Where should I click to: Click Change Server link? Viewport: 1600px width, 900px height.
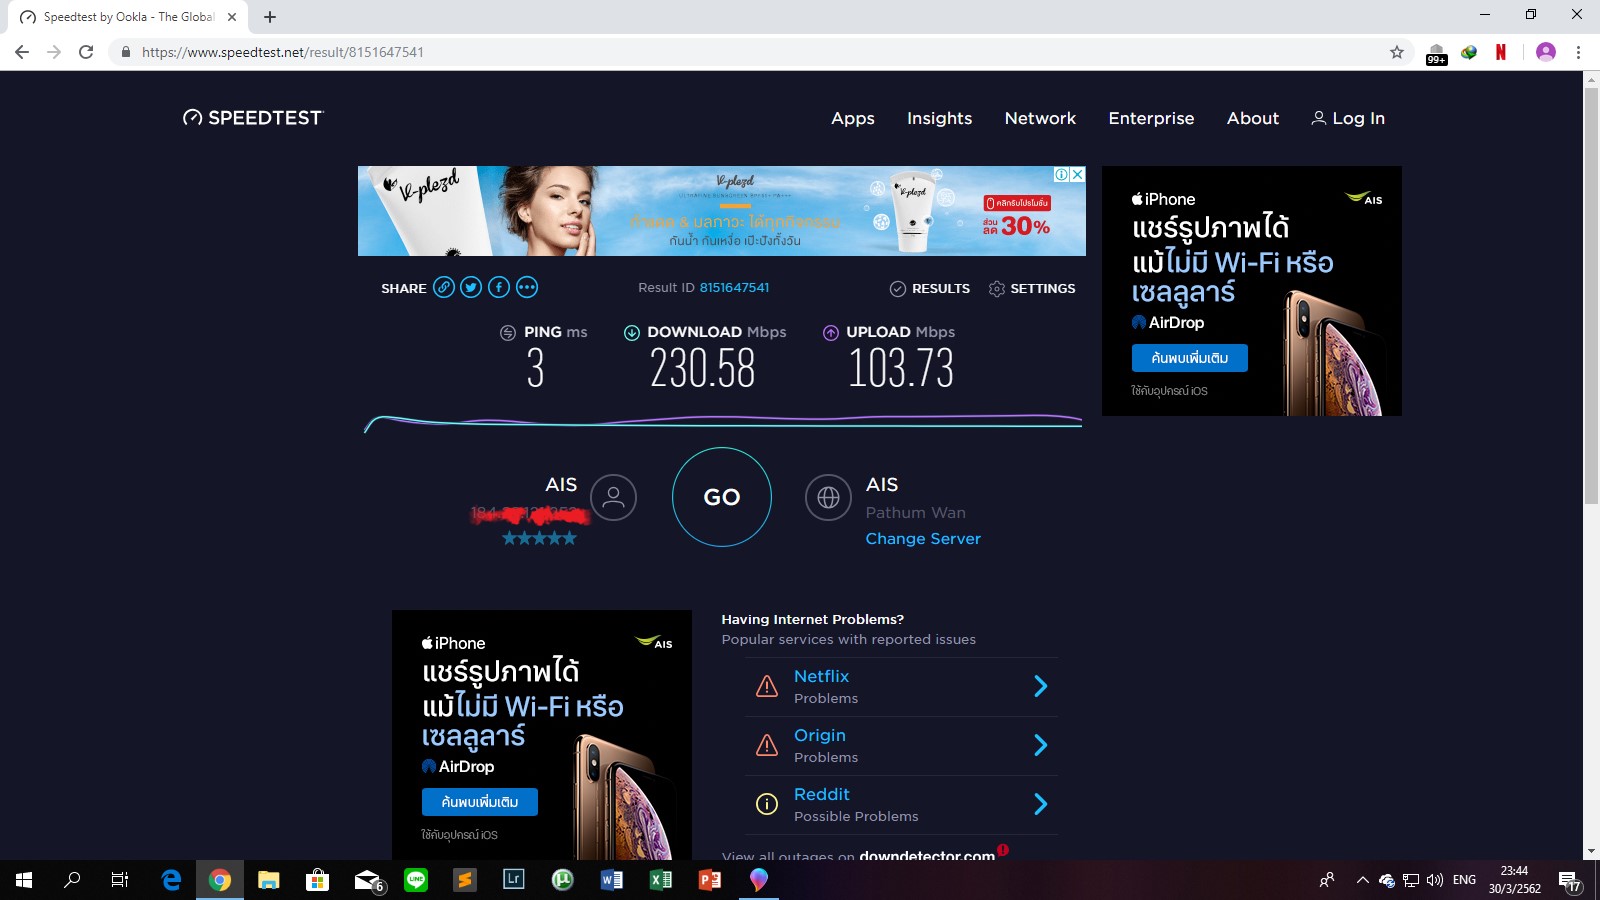click(923, 538)
